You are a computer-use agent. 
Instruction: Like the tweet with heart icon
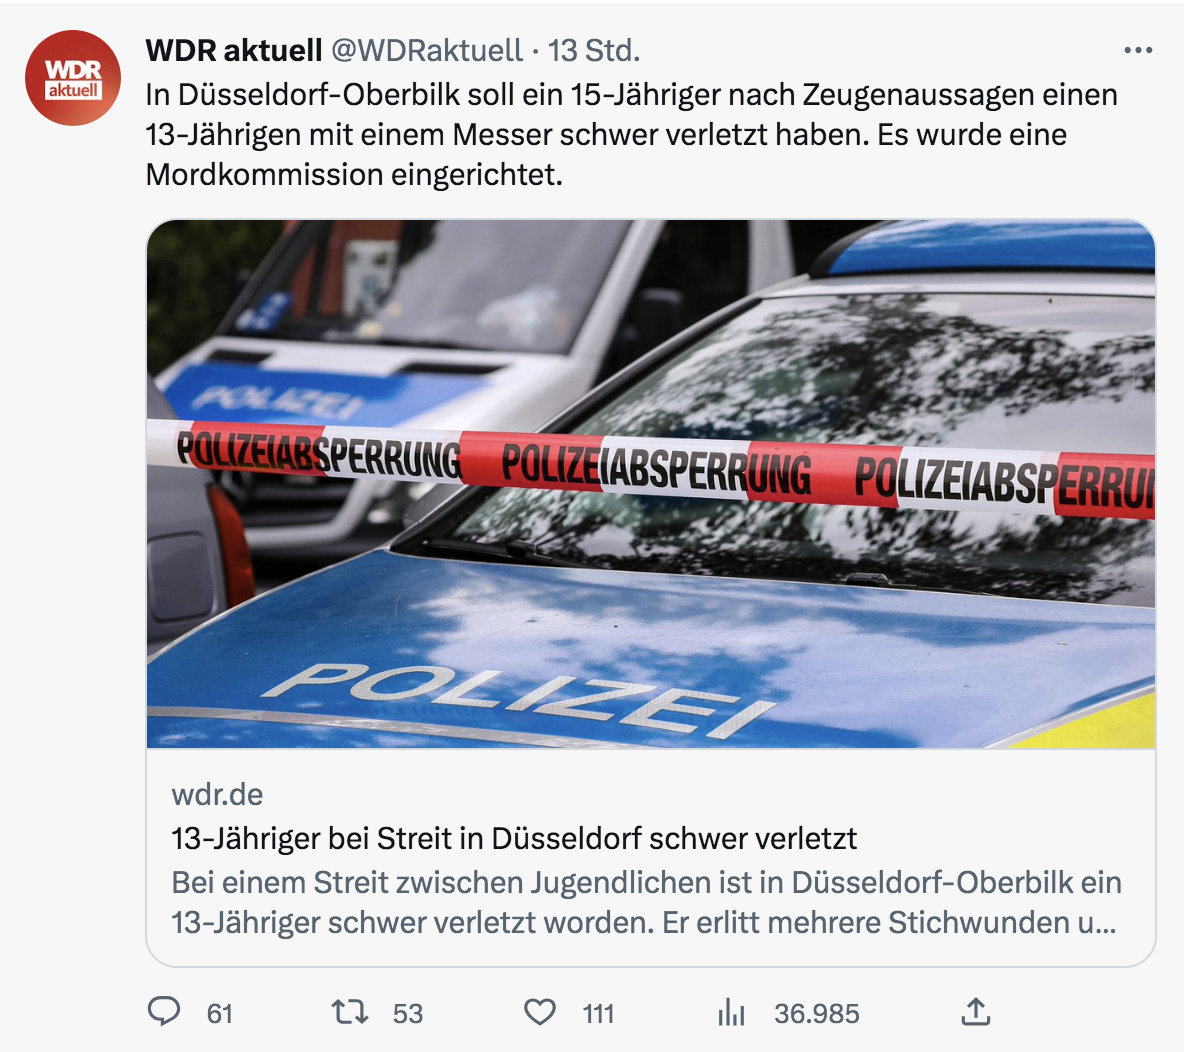pyautogui.click(x=540, y=1012)
